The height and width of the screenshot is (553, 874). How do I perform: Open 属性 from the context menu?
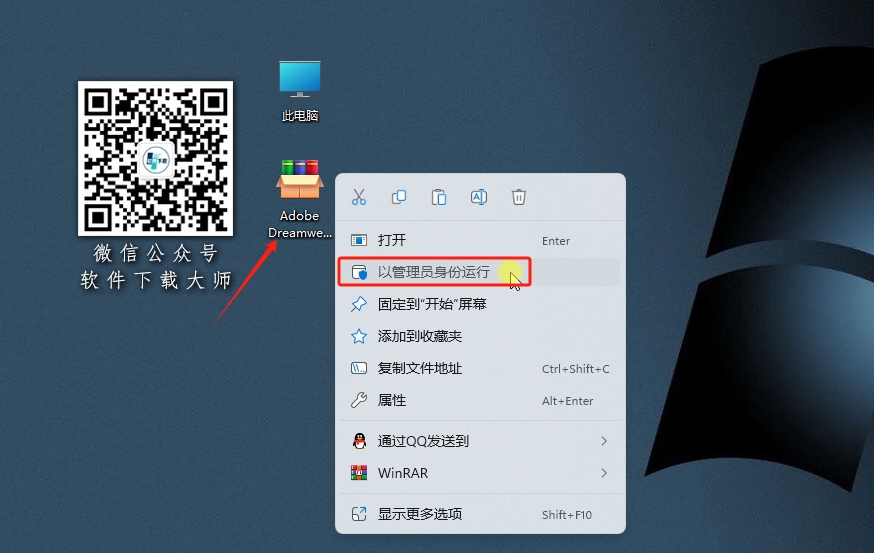pyautogui.click(x=480, y=400)
